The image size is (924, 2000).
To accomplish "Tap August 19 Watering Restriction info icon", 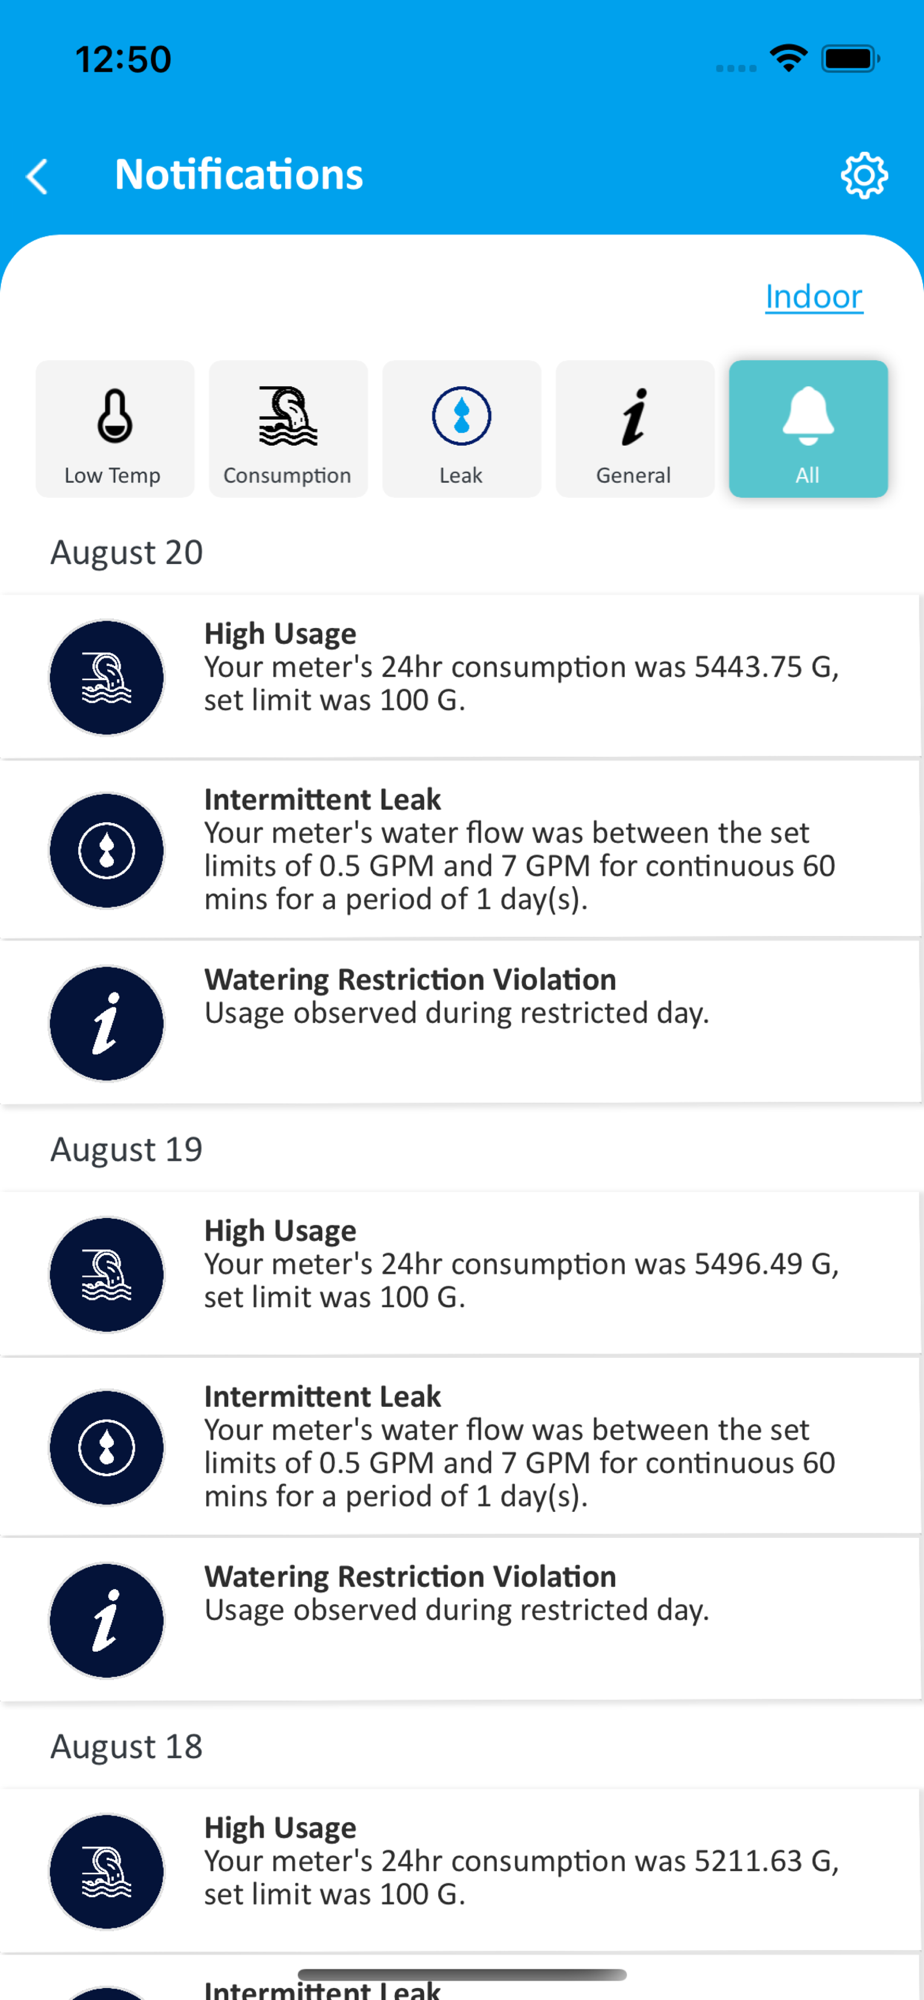I will click(107, 1620).
